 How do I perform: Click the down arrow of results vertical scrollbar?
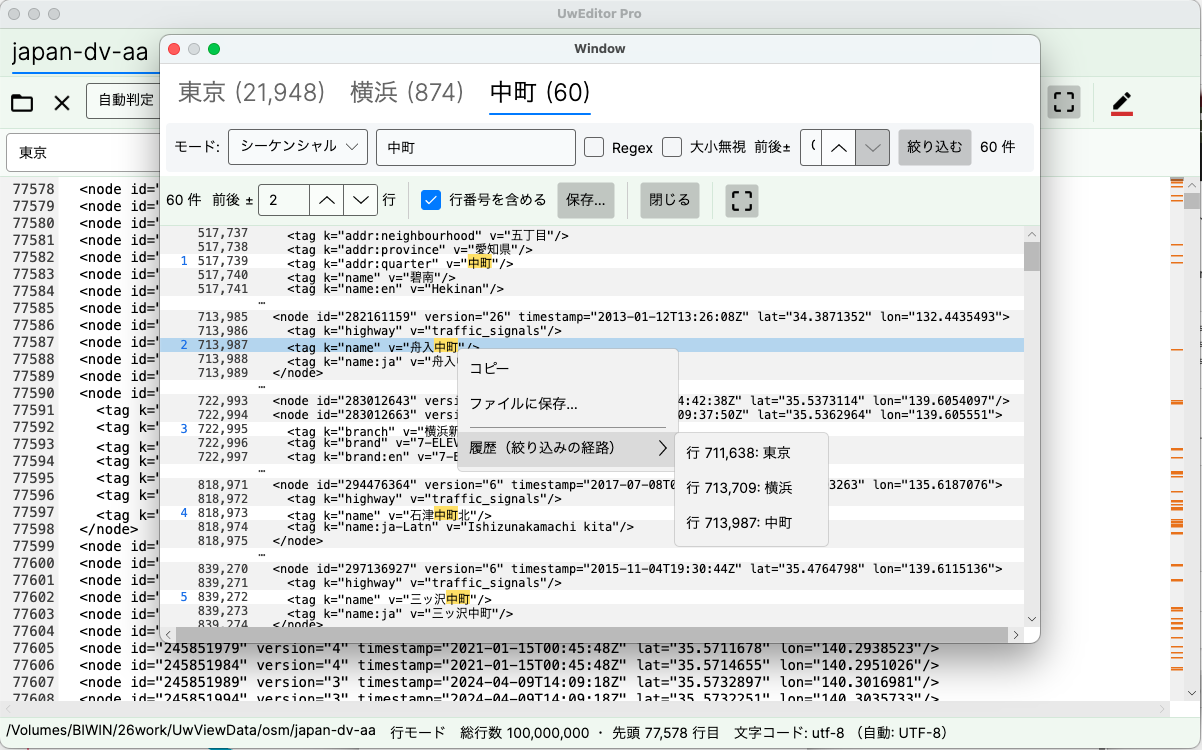tap(1032, 619)
